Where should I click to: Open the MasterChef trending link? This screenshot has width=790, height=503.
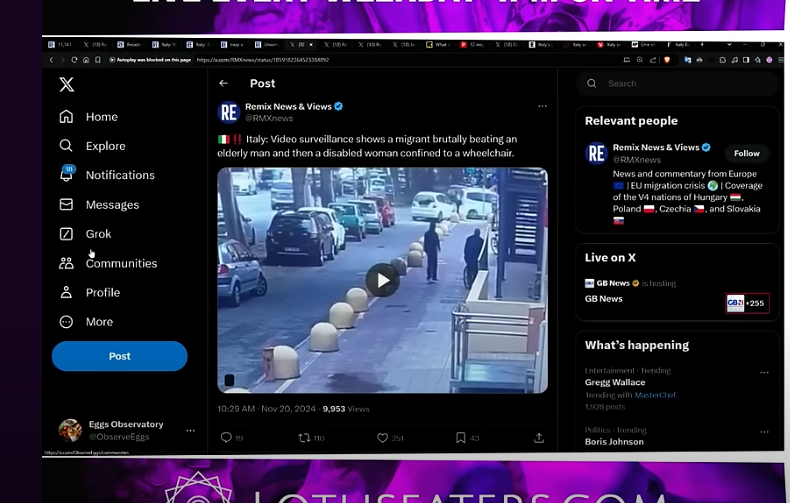654,395
